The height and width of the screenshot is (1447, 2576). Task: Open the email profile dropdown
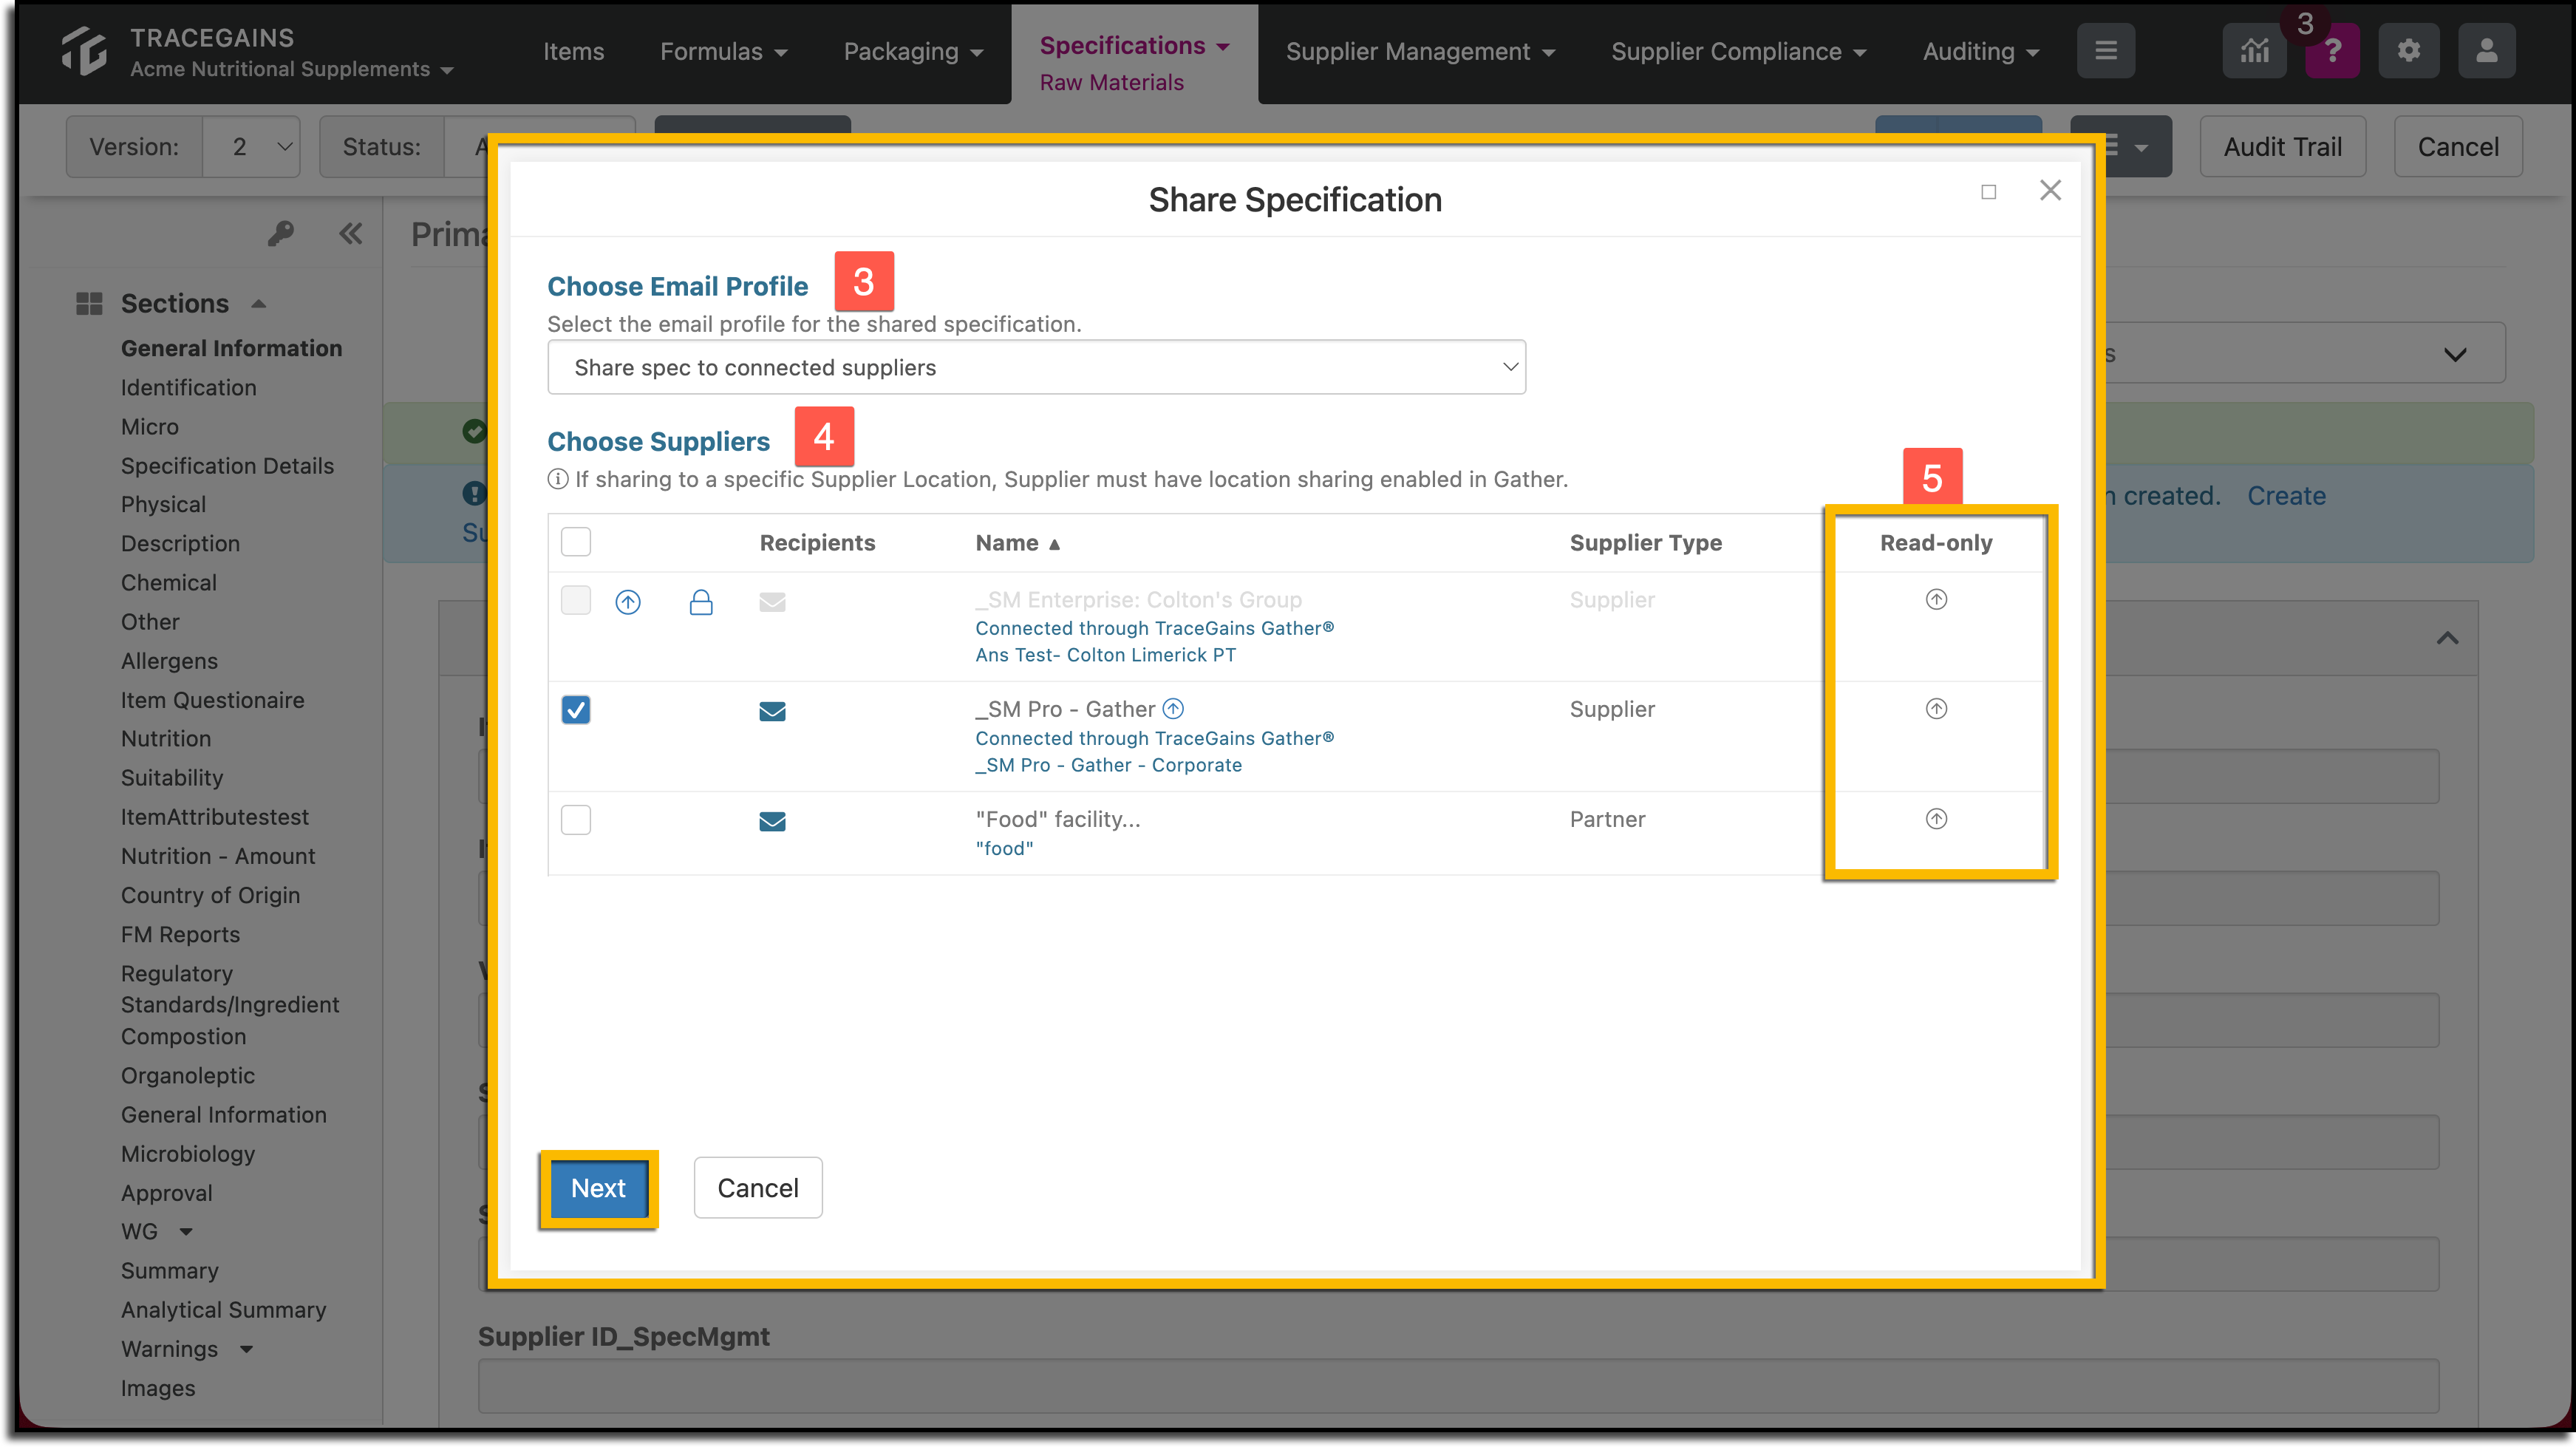pyautogui.click(x=1036, y=367)
